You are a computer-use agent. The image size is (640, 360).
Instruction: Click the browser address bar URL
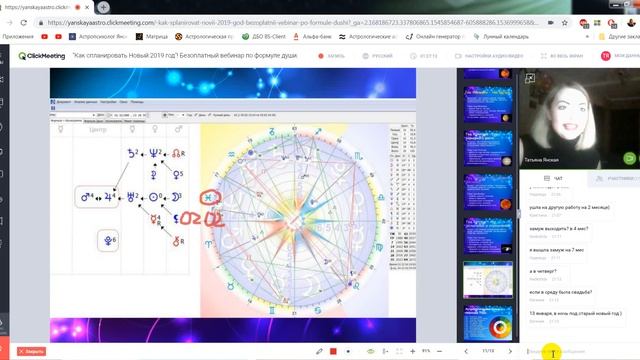point(292,23)
